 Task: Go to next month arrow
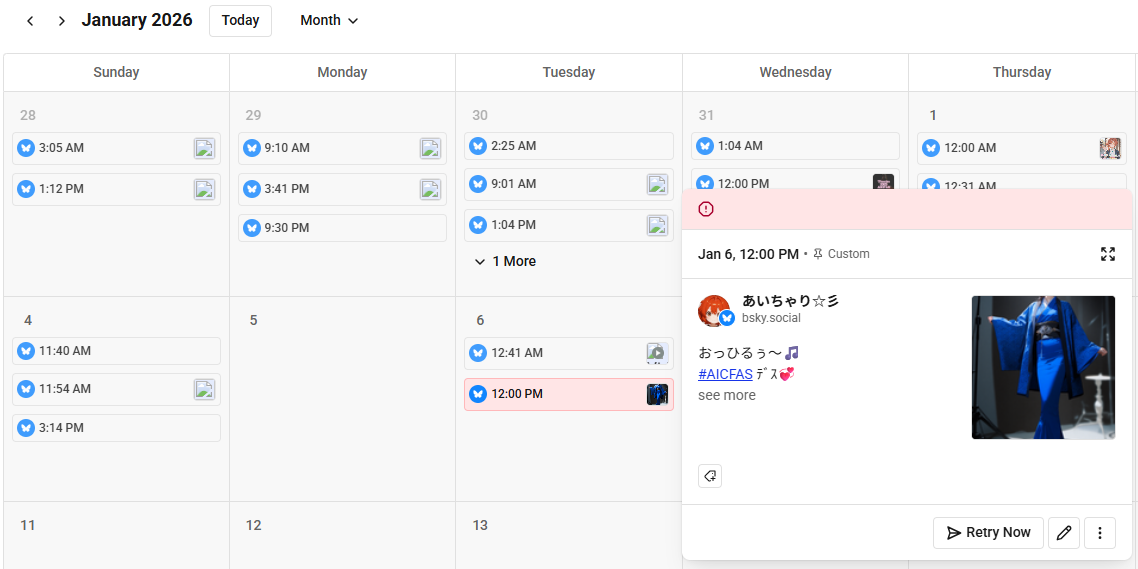coord(62,21)
